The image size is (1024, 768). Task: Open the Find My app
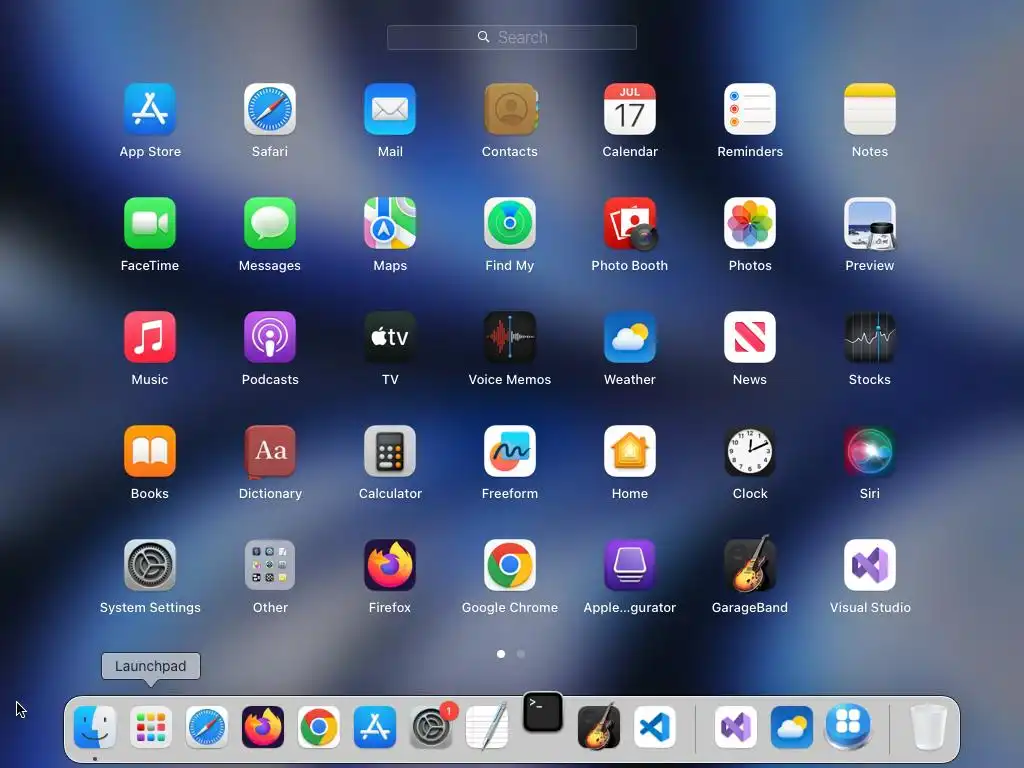(510, 223)
